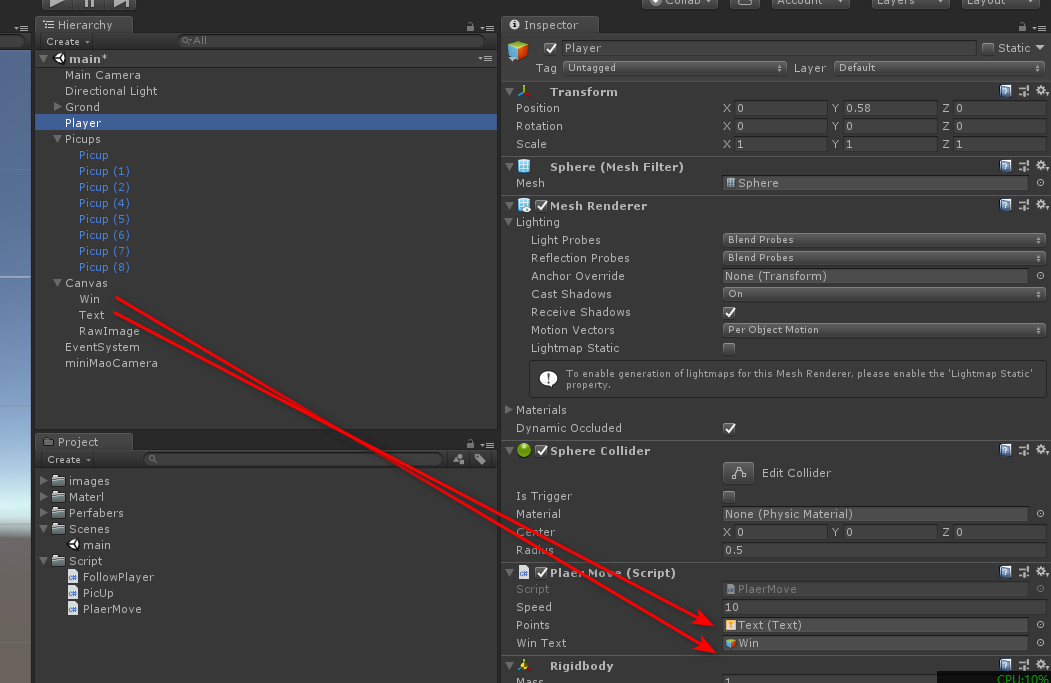
Task: Open PlaerMove script settings gear
Action: (x=1042, y=572)
